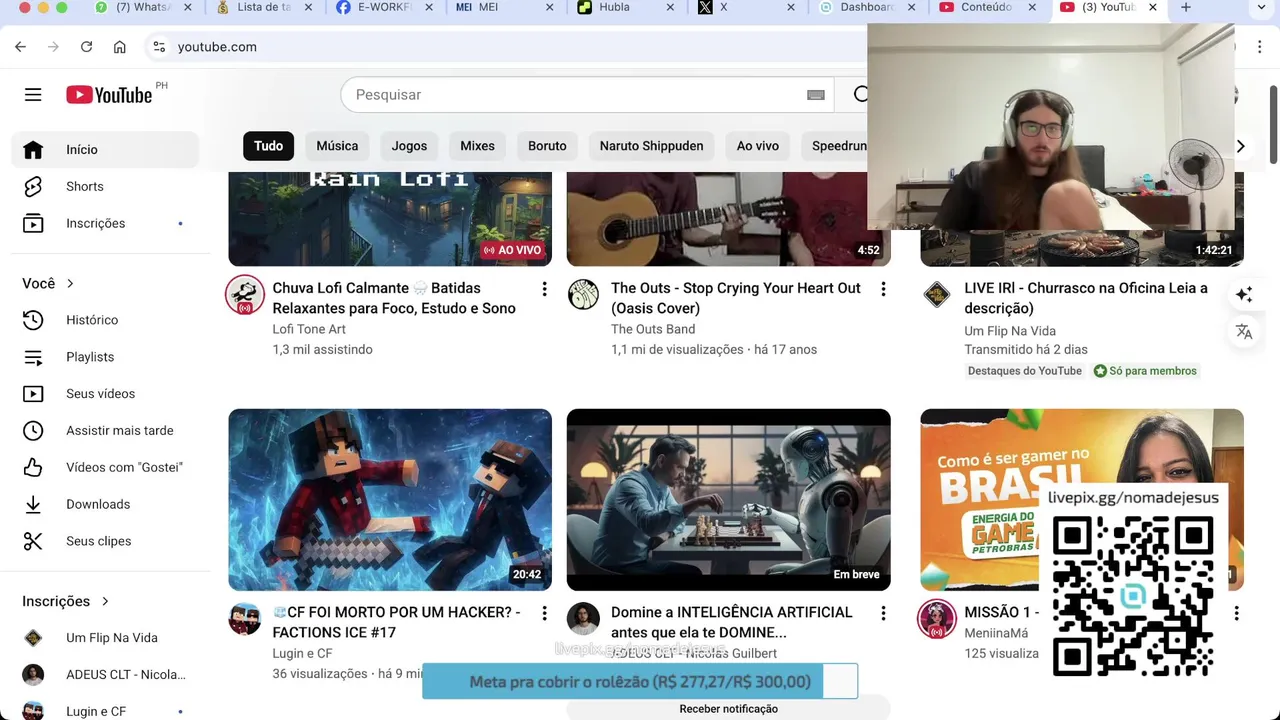Open Um Flip Na Vida subscription in sidebar
The width and height of the screenshot is (1280, 720).
106,638
